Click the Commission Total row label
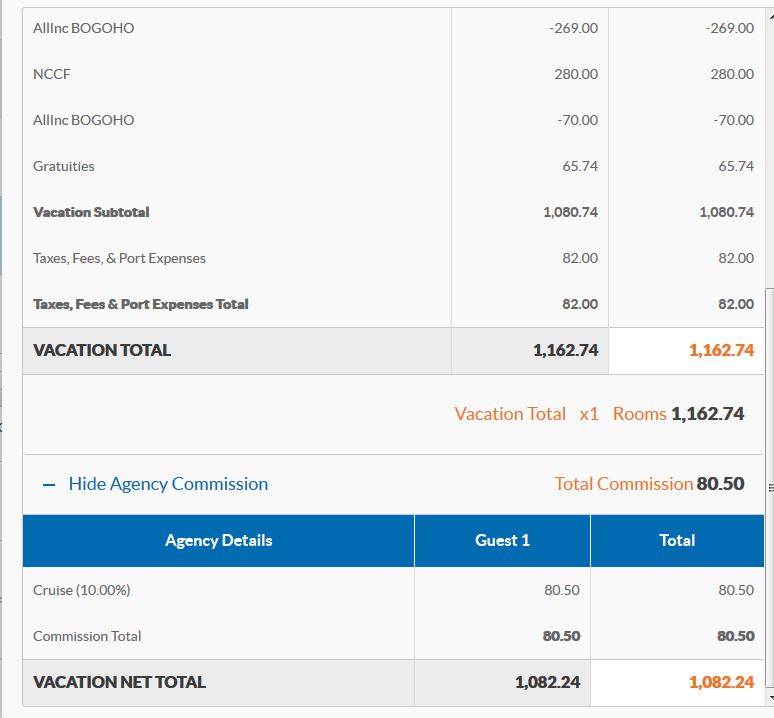 87,636
